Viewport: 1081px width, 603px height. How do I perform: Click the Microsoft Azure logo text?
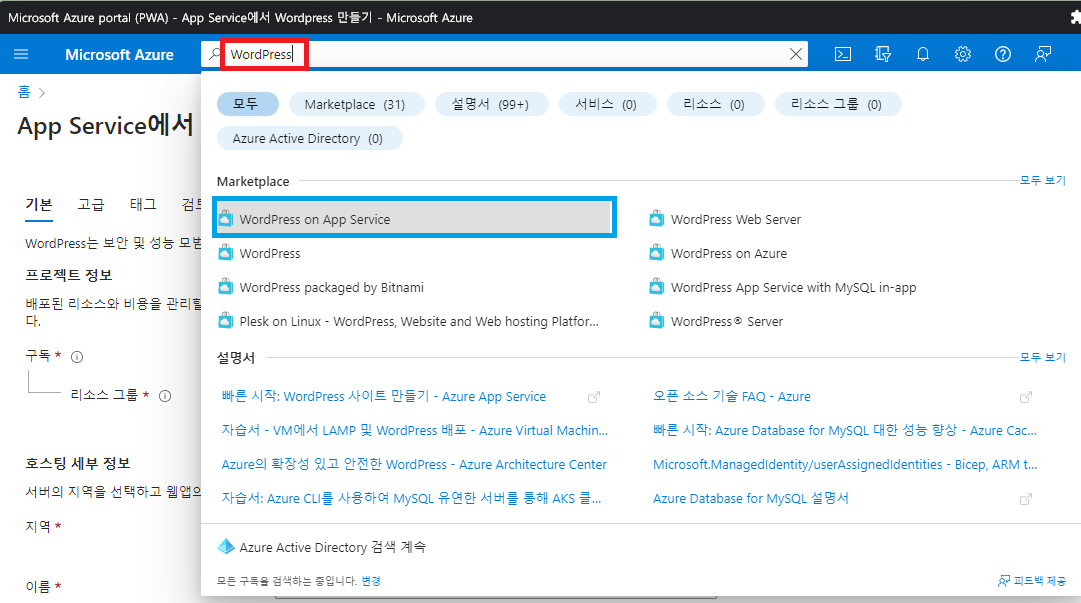tap(119, 54)
